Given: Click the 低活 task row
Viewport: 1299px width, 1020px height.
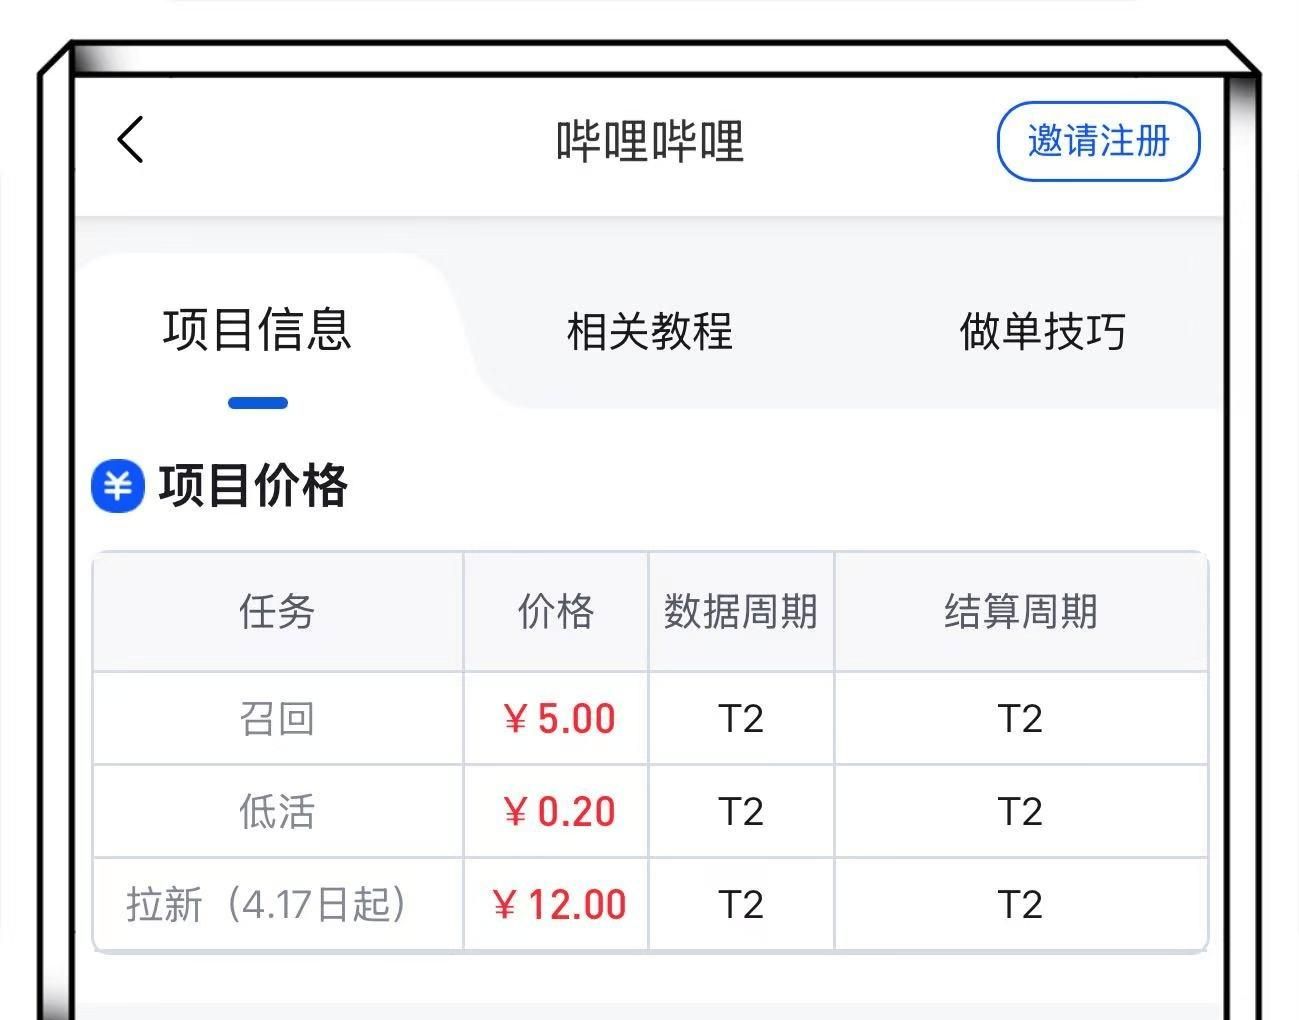Looking at the screenshot, I should click(277, 811).
